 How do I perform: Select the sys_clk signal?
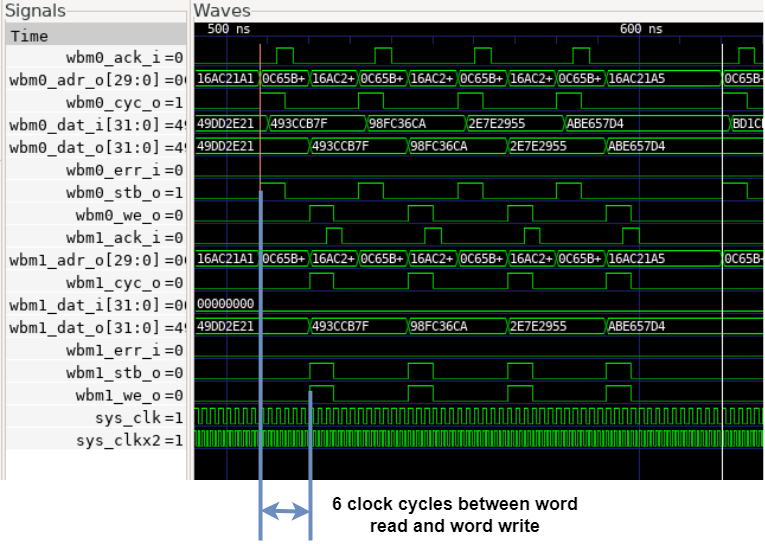(x=96, y=417)
